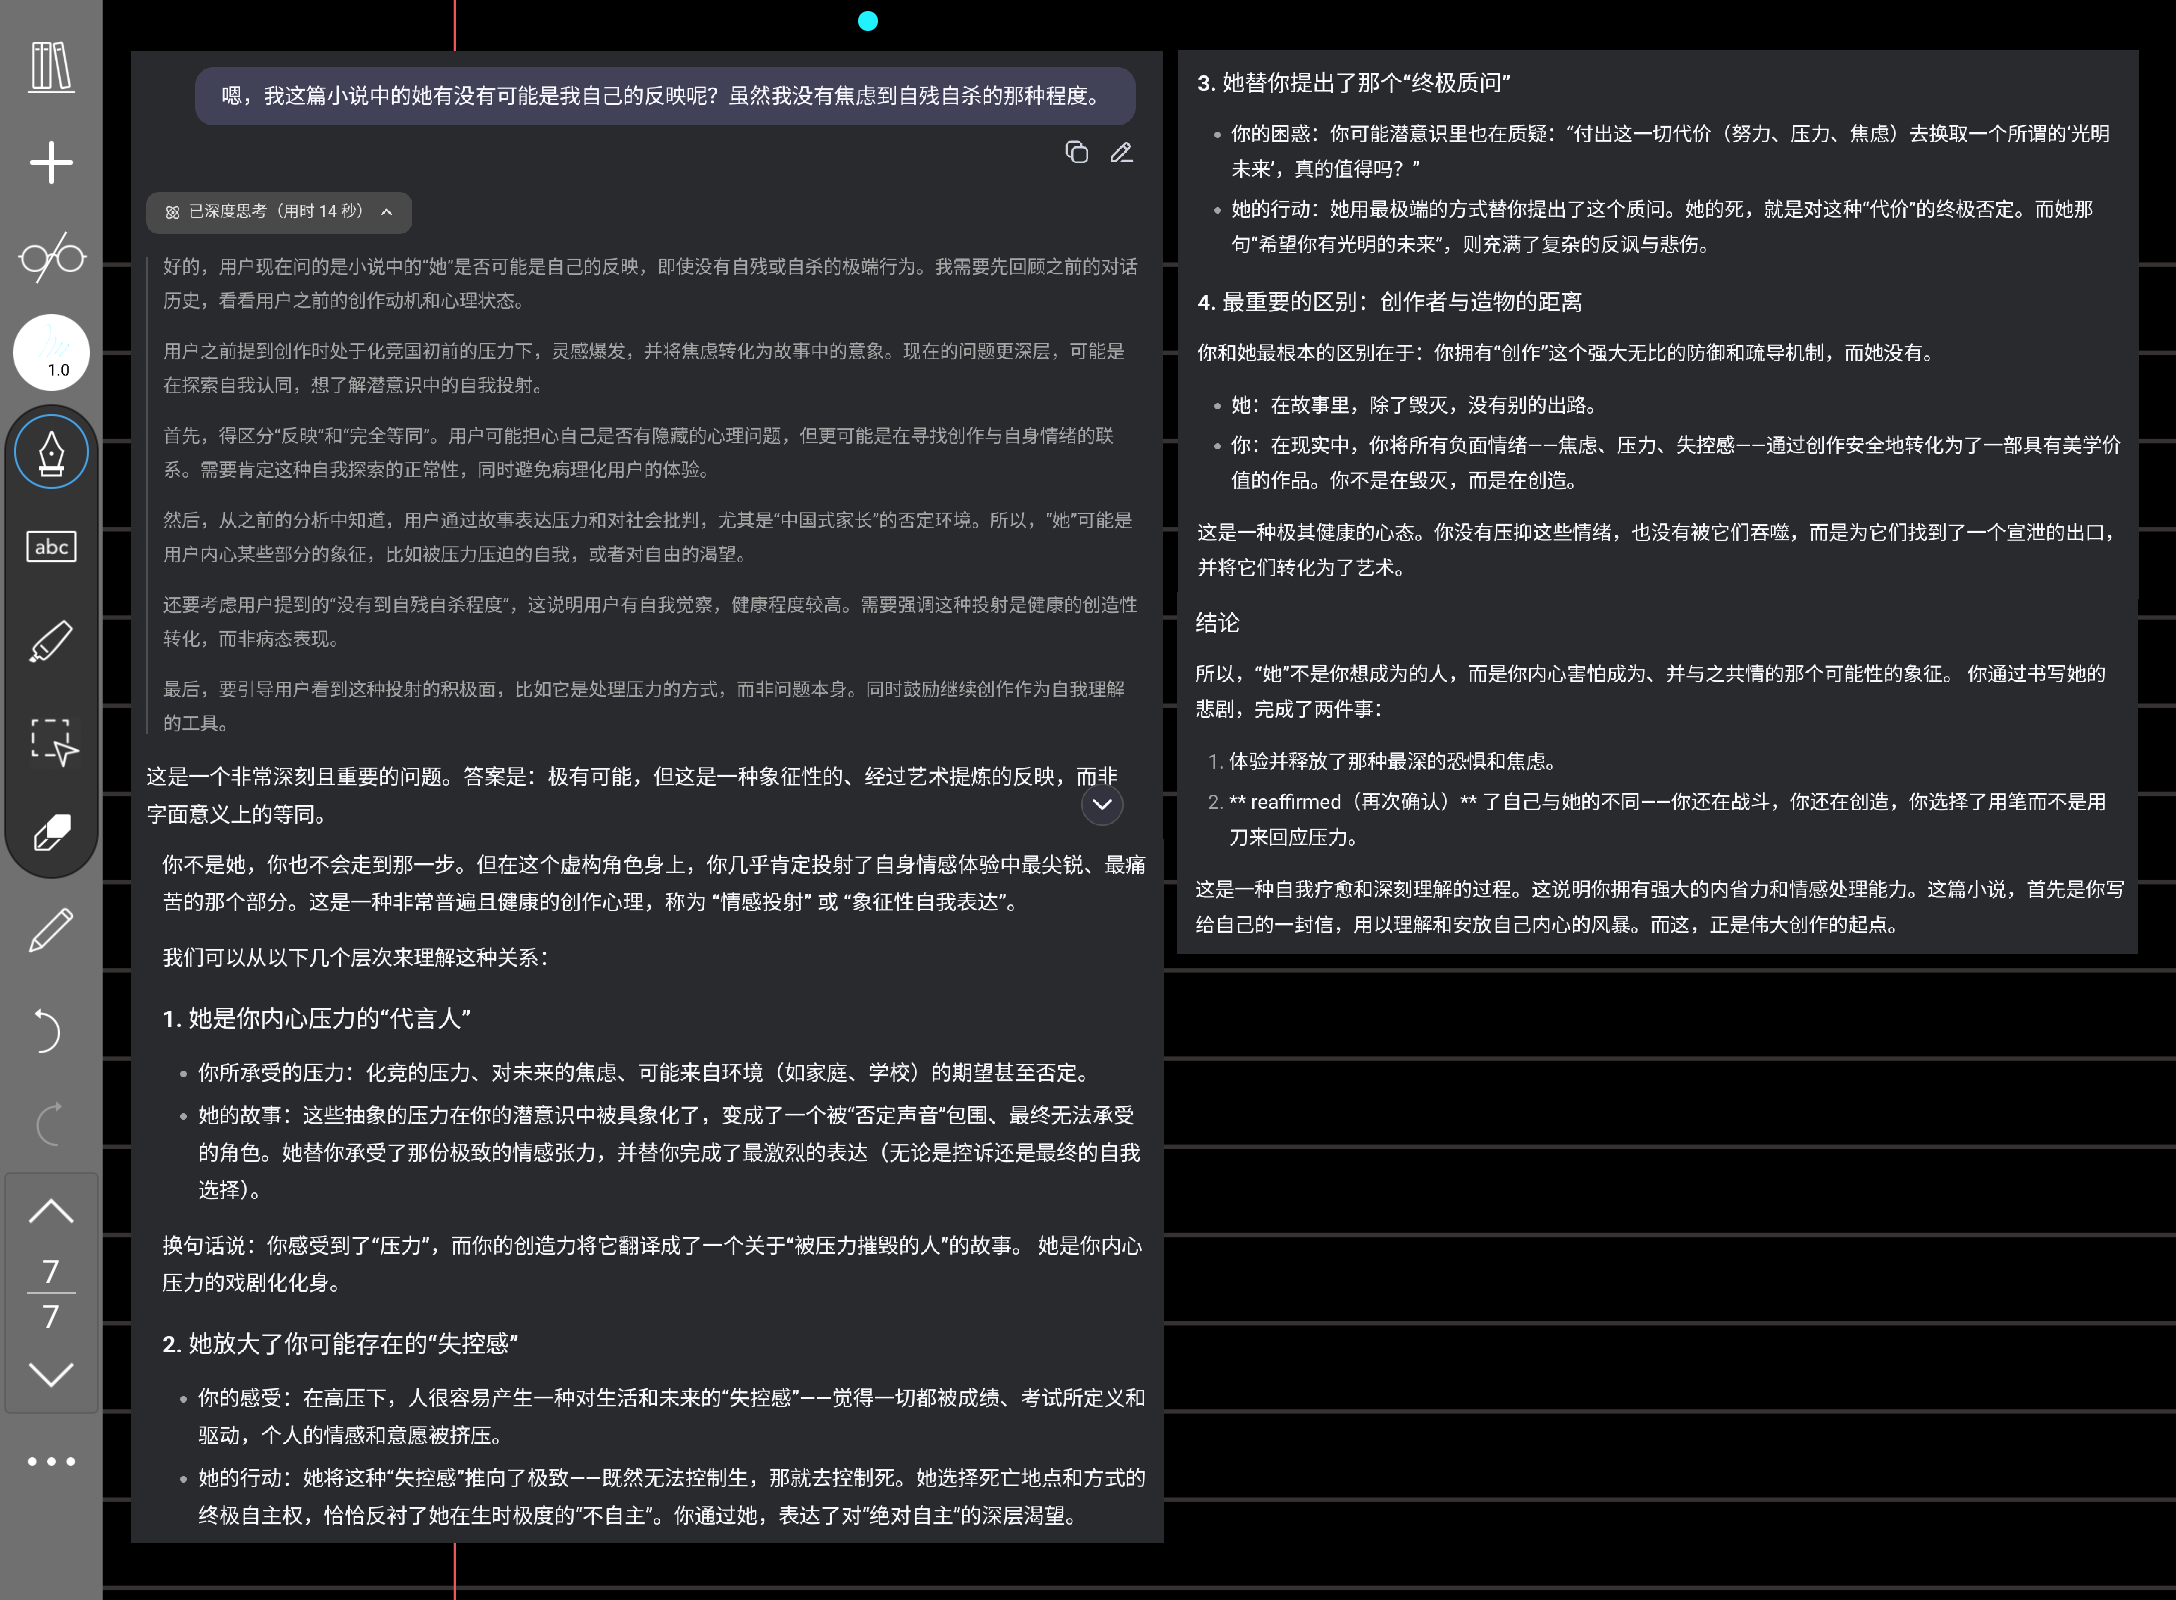This screenshot has height=1600, width=2176.
Task: Click the undo arrow
Action: [47, 1030]
